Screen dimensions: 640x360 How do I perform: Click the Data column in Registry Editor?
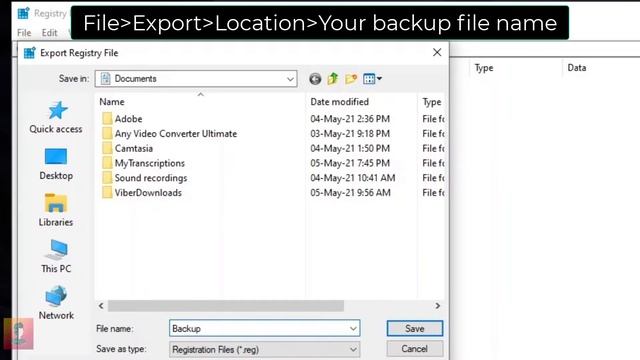point(577,68)
